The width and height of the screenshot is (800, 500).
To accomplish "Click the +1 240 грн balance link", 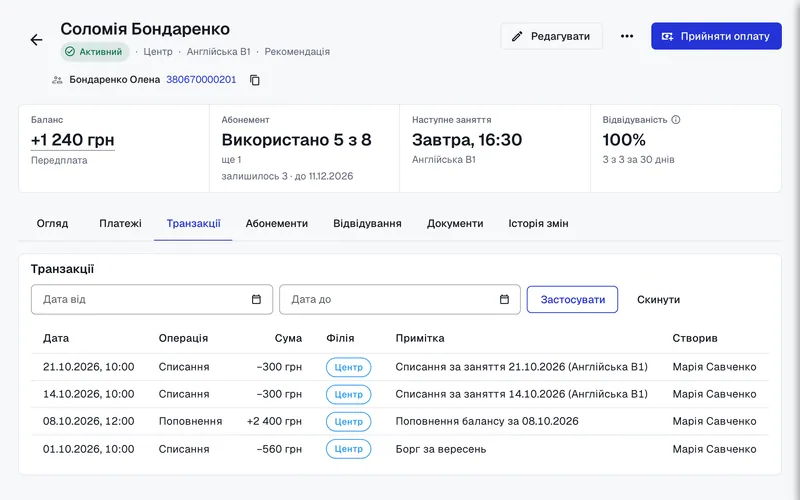I will click(72, 140).
